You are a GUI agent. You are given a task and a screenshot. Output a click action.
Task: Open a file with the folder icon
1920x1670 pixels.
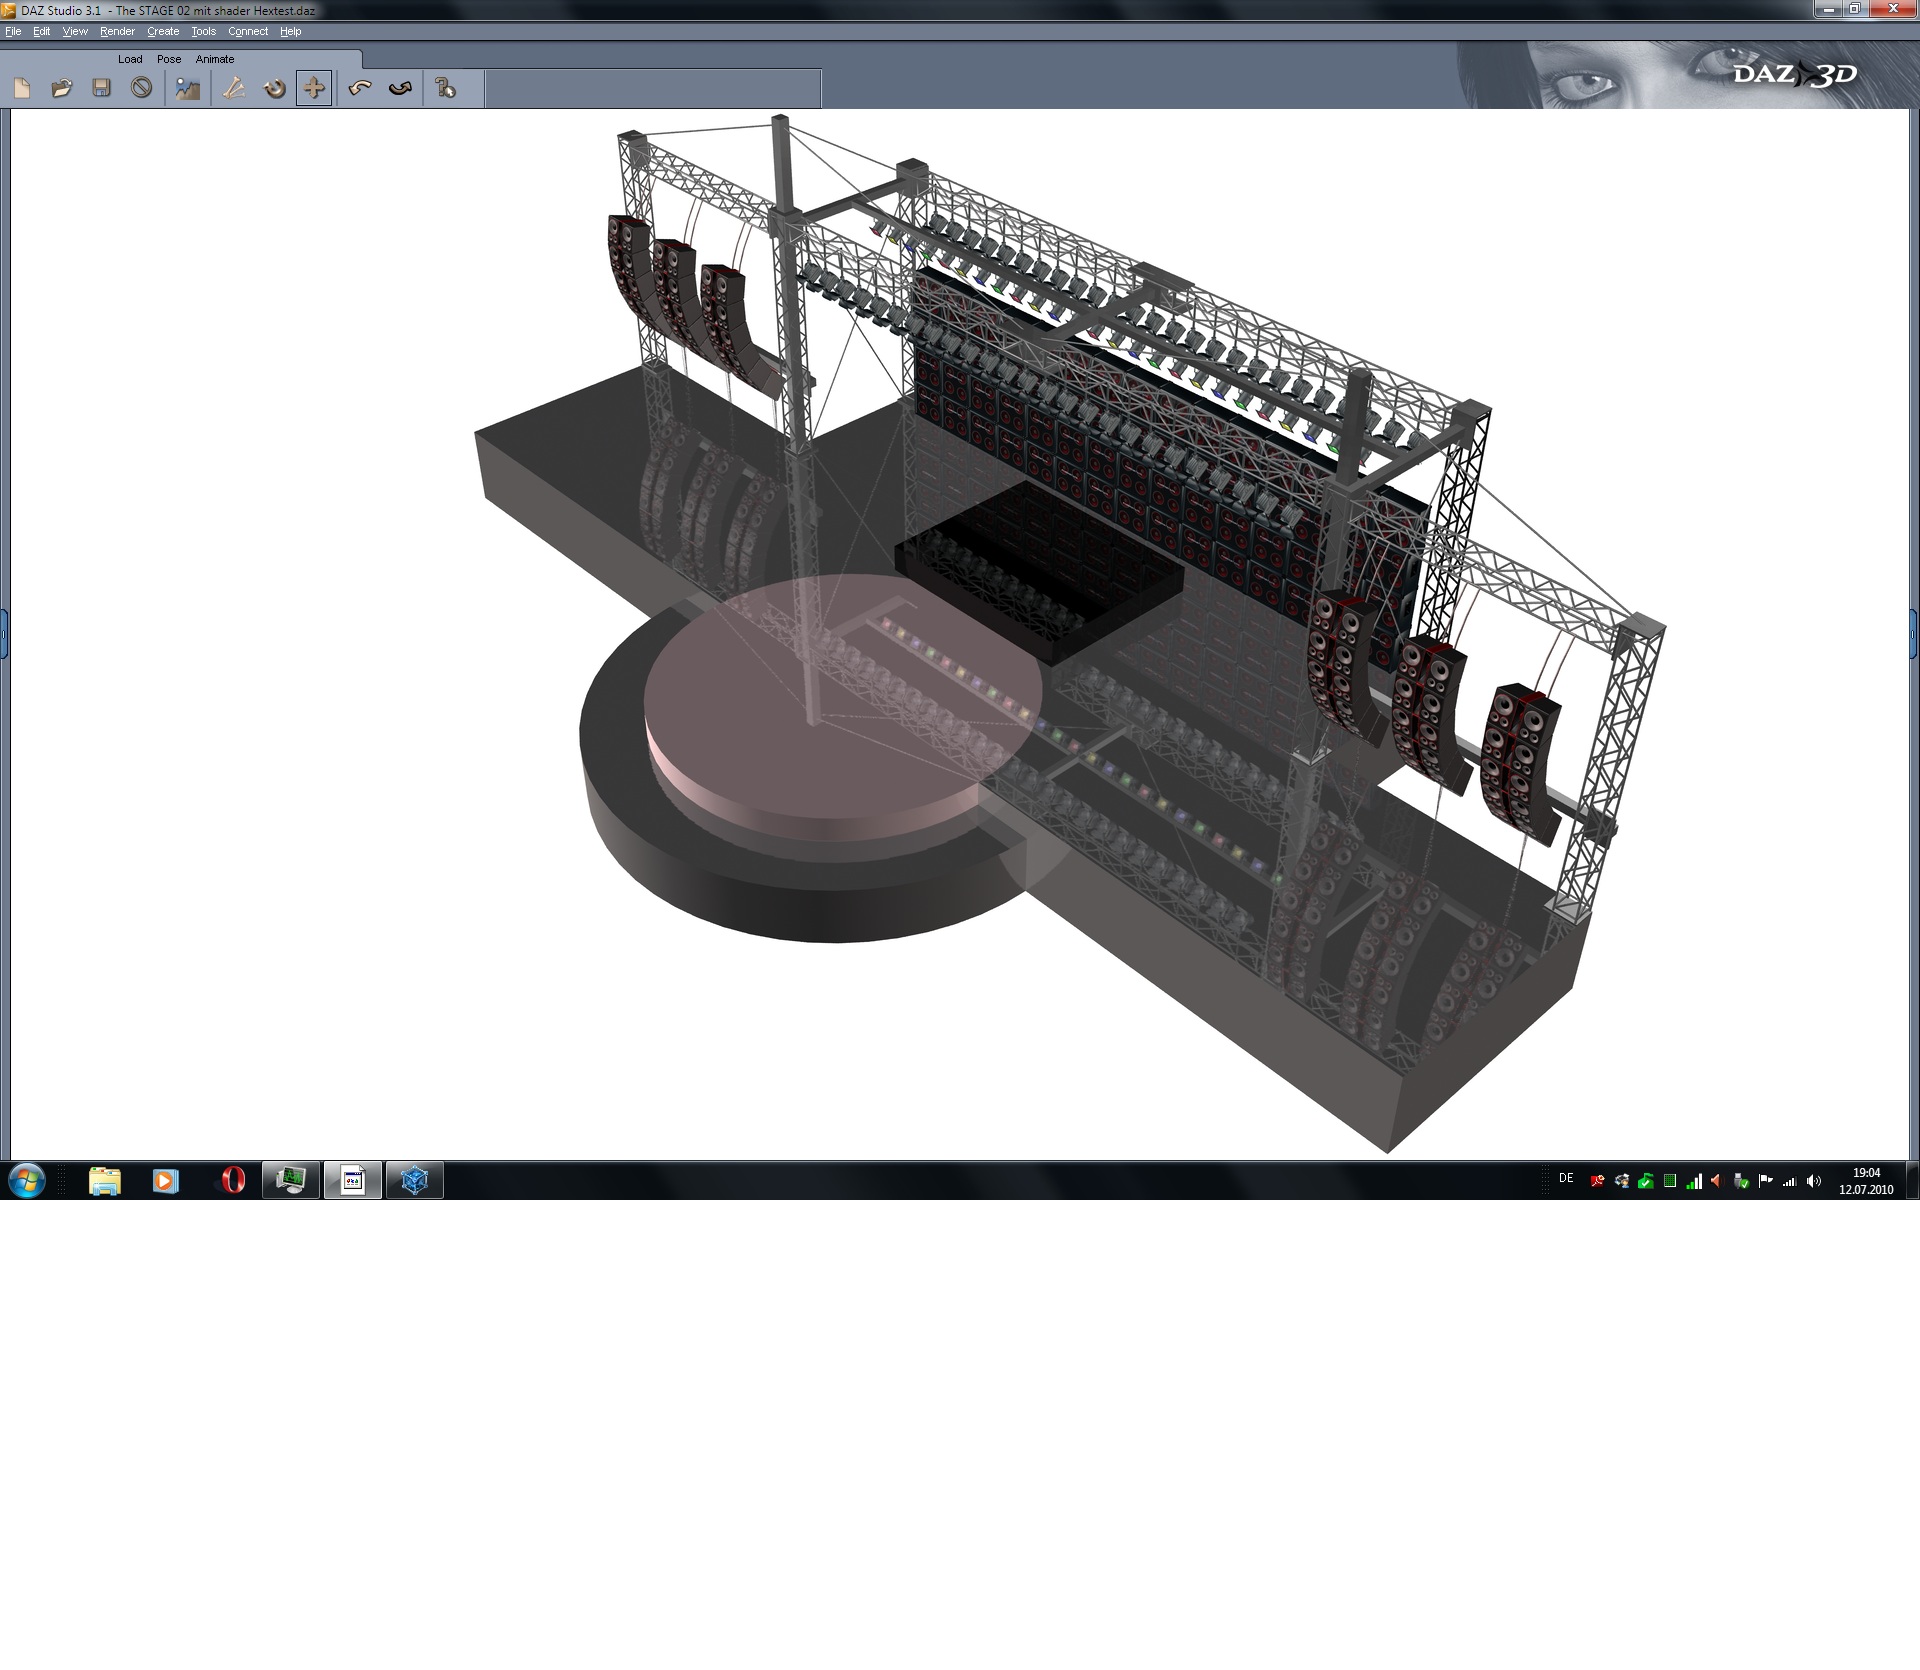(62, 89)
